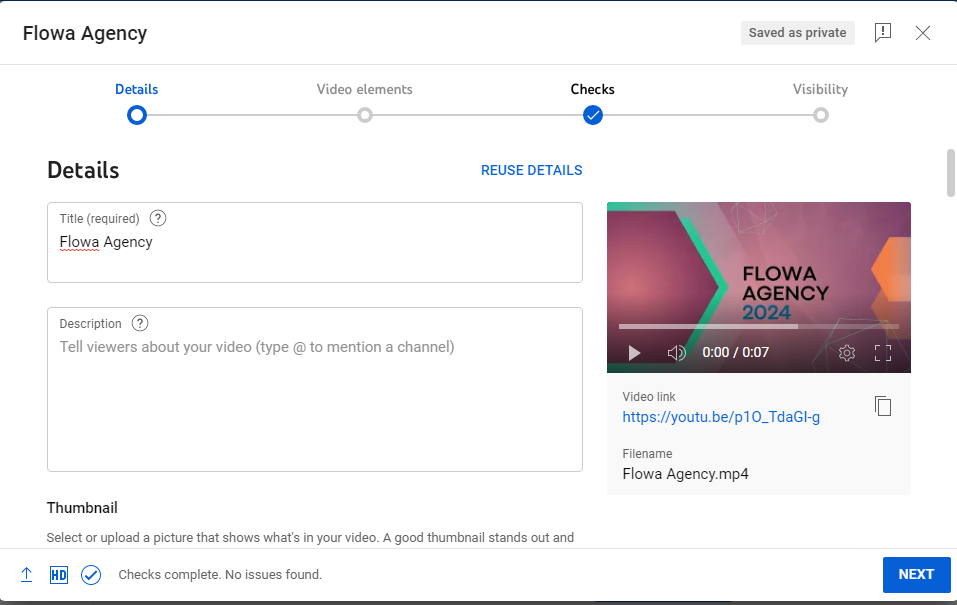This screenshot has height=605, width=957.
Task: Mute the preview player audio
Action: click(x=676, y=352)
